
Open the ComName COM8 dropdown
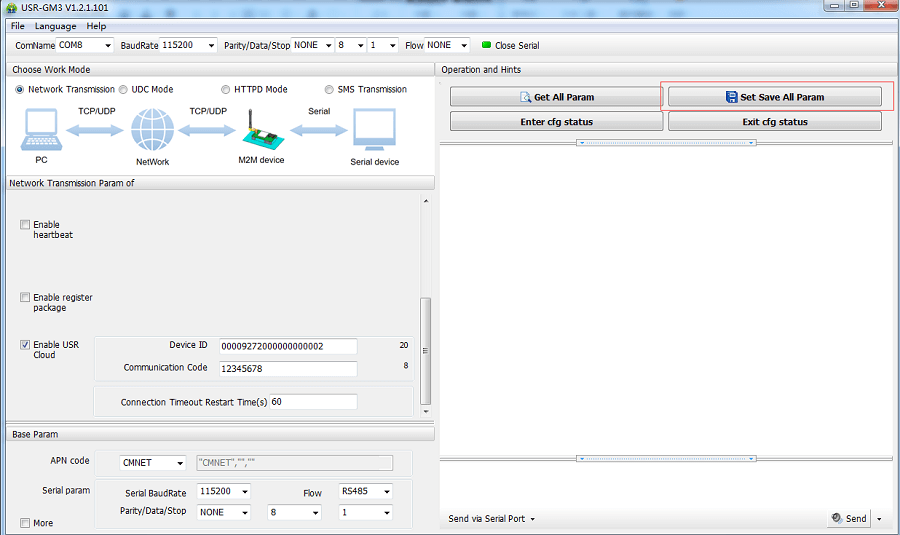[x=107, y=45]
